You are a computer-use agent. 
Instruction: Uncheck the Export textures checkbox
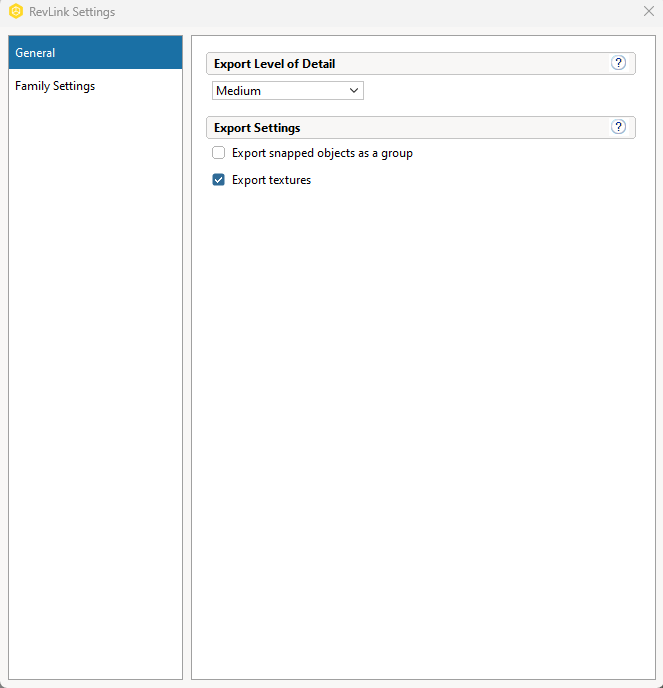click(219, 180)
